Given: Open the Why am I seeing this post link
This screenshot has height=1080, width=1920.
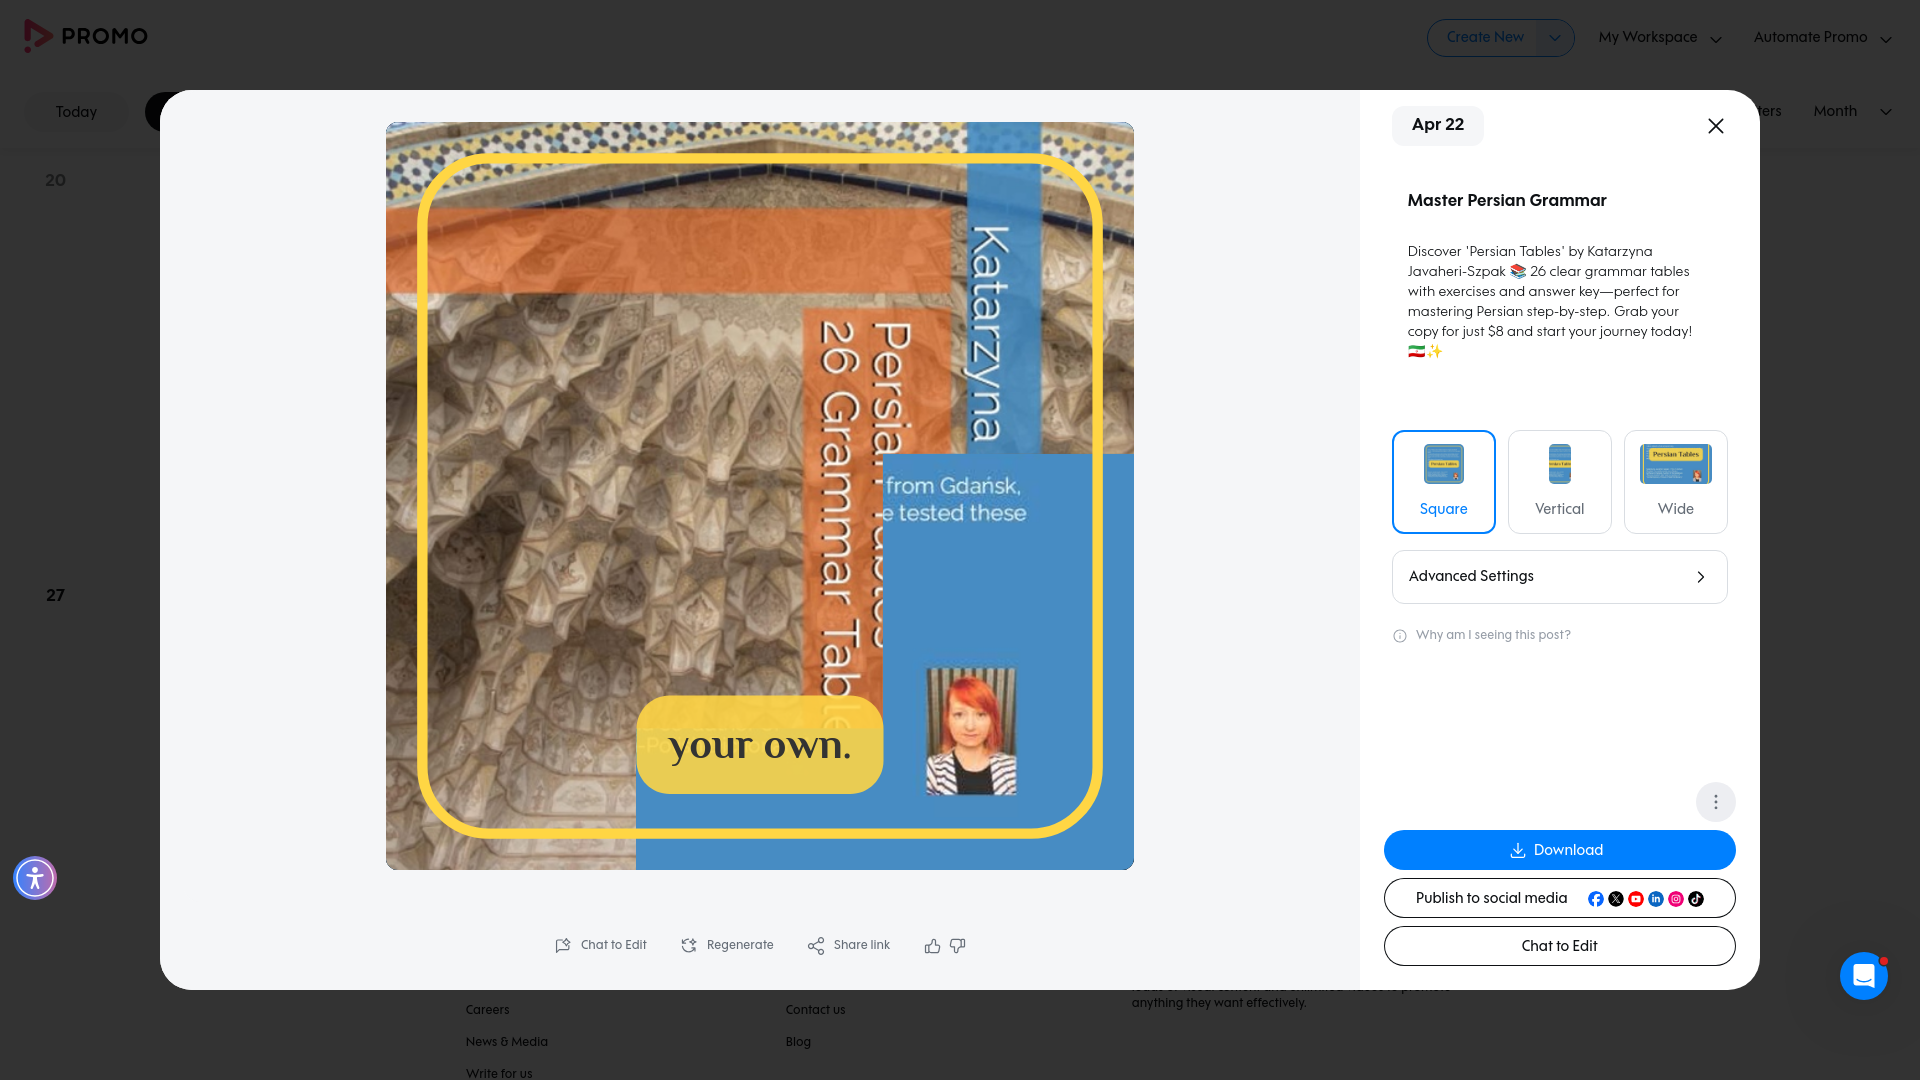Looking at the screenshot, I should tap(1492, 635).
